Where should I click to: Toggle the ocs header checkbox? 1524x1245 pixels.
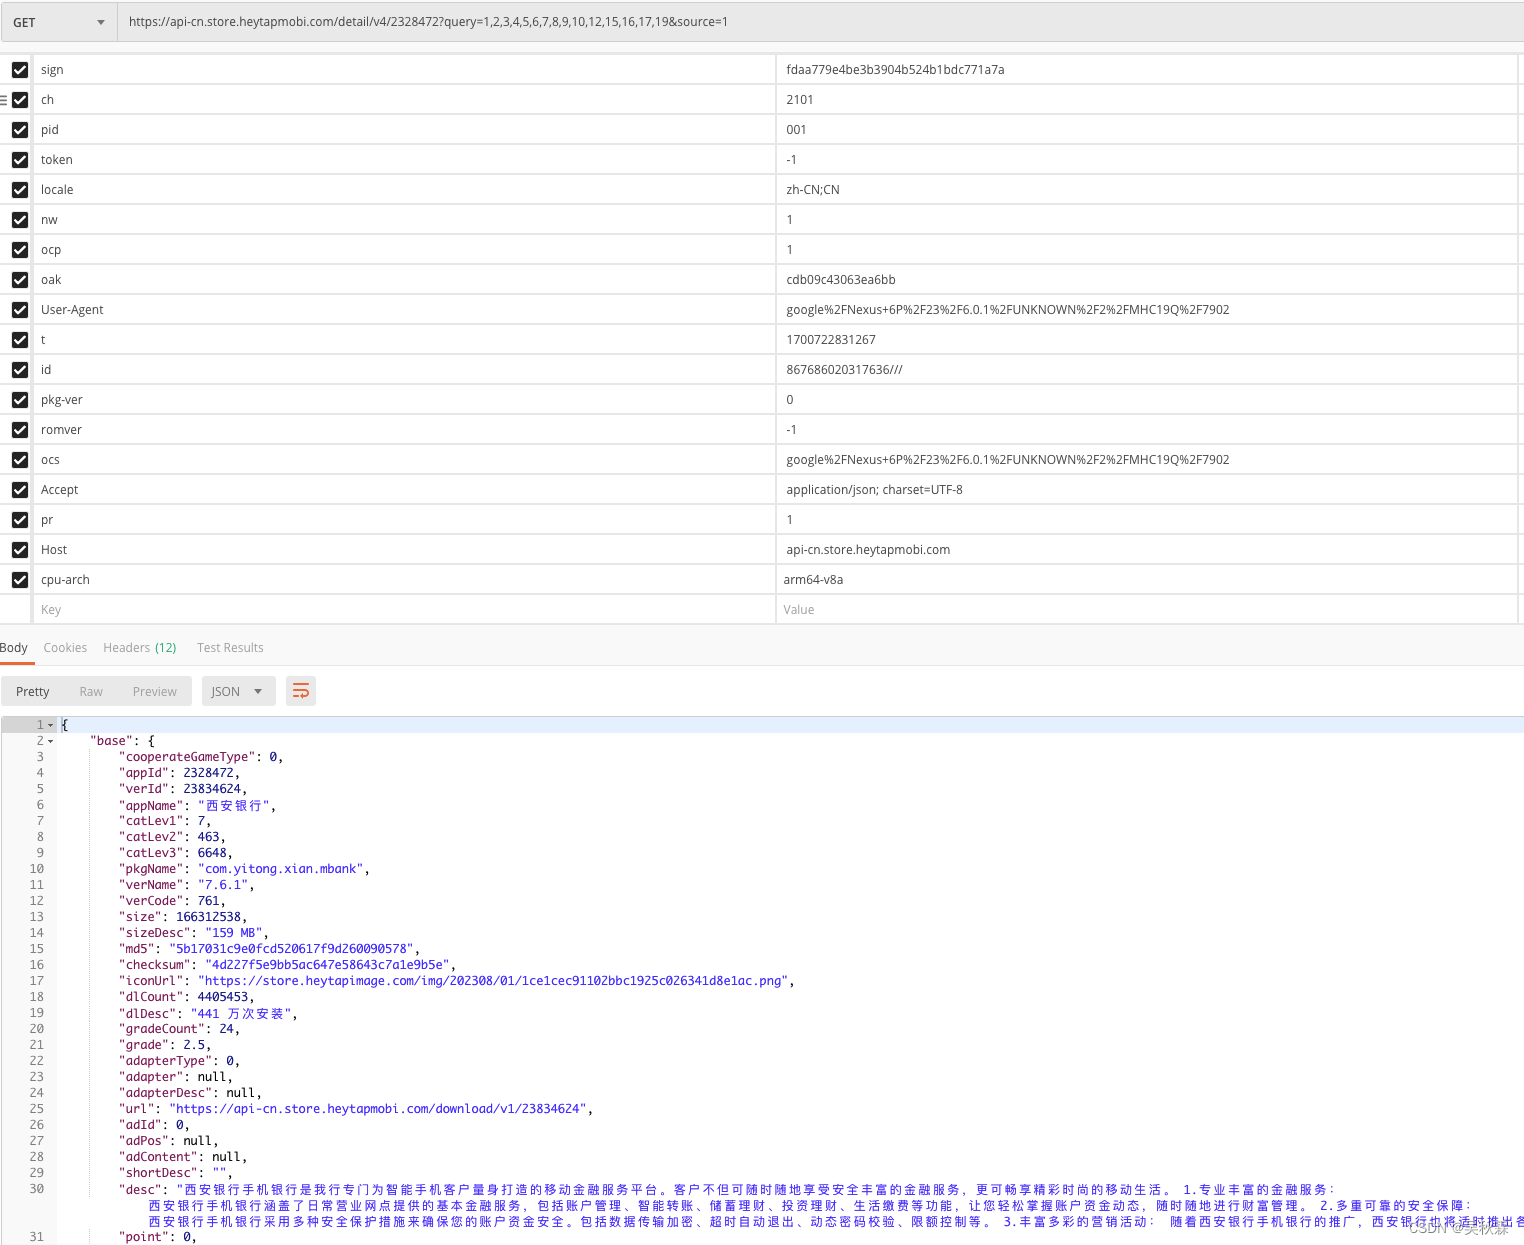point(20,460)
